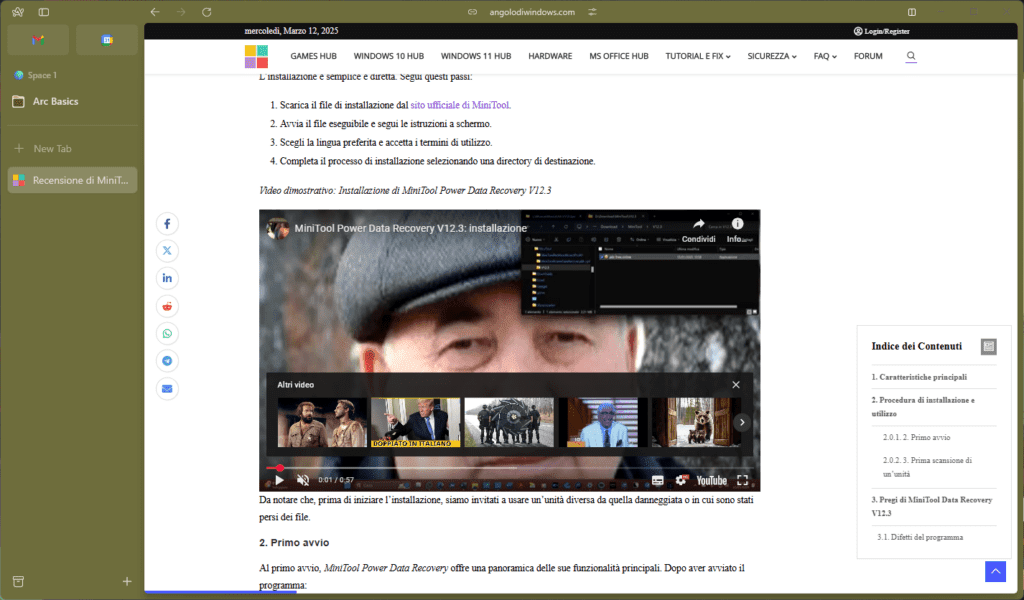Play the video with the play button
This screenshot has height=600, width=1024.
point(279,480)
